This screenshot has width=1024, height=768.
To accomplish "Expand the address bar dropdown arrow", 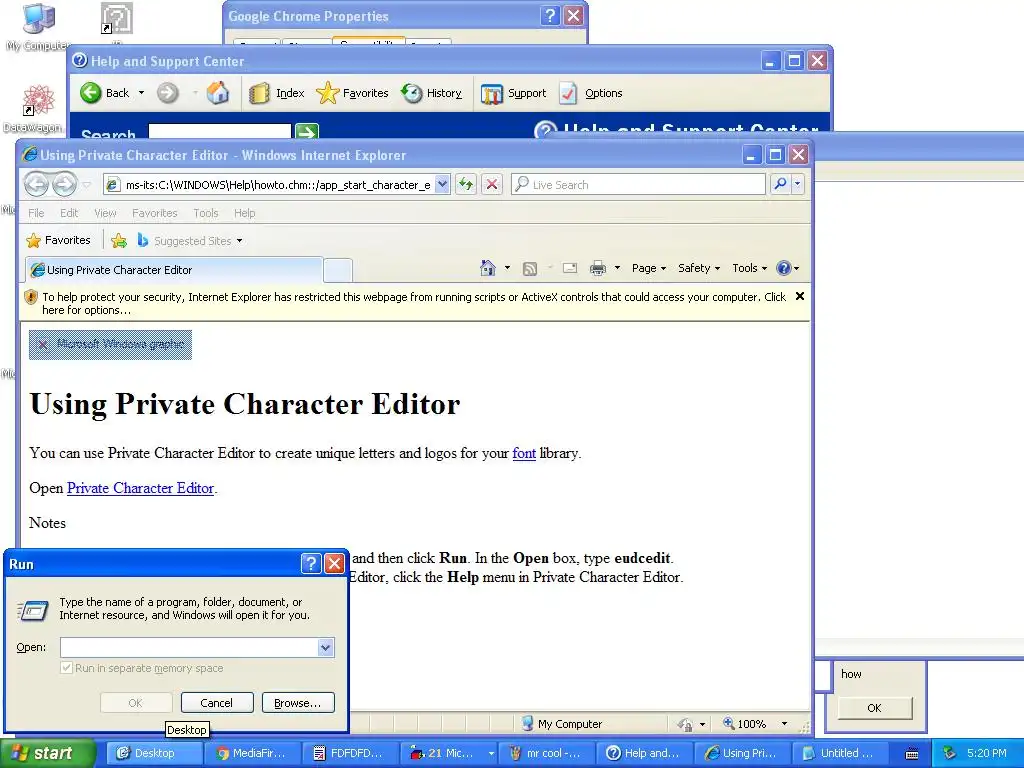I will pos(442,185).
